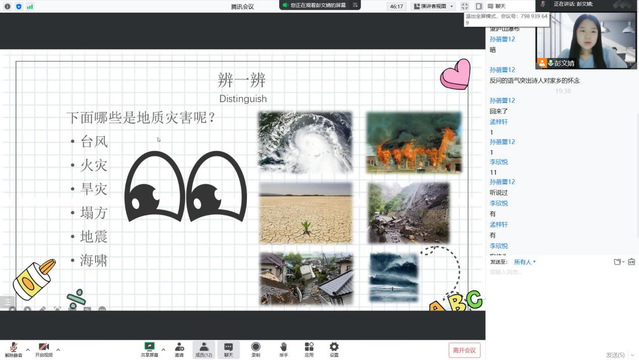Raise hand using the 举手 icon
The height and width of the screenshot is (360, 639).
(x=284, y=349)
